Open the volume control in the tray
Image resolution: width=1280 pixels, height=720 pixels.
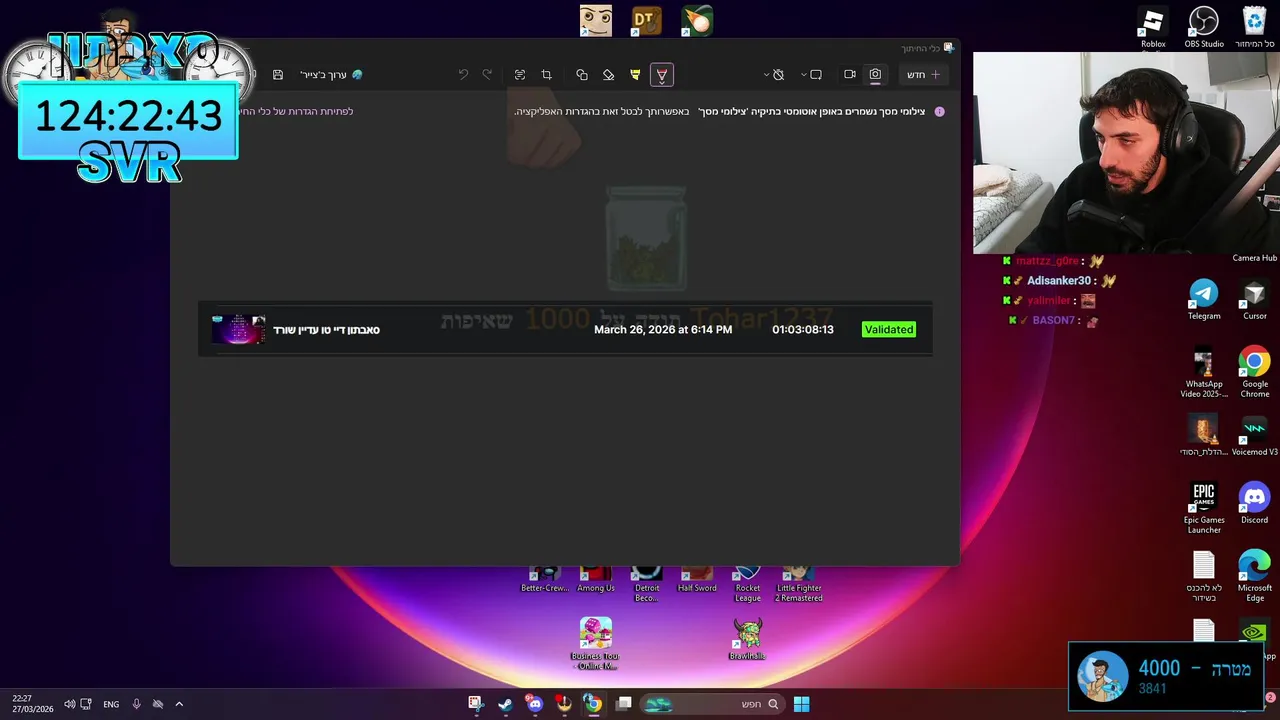[69, 704]
